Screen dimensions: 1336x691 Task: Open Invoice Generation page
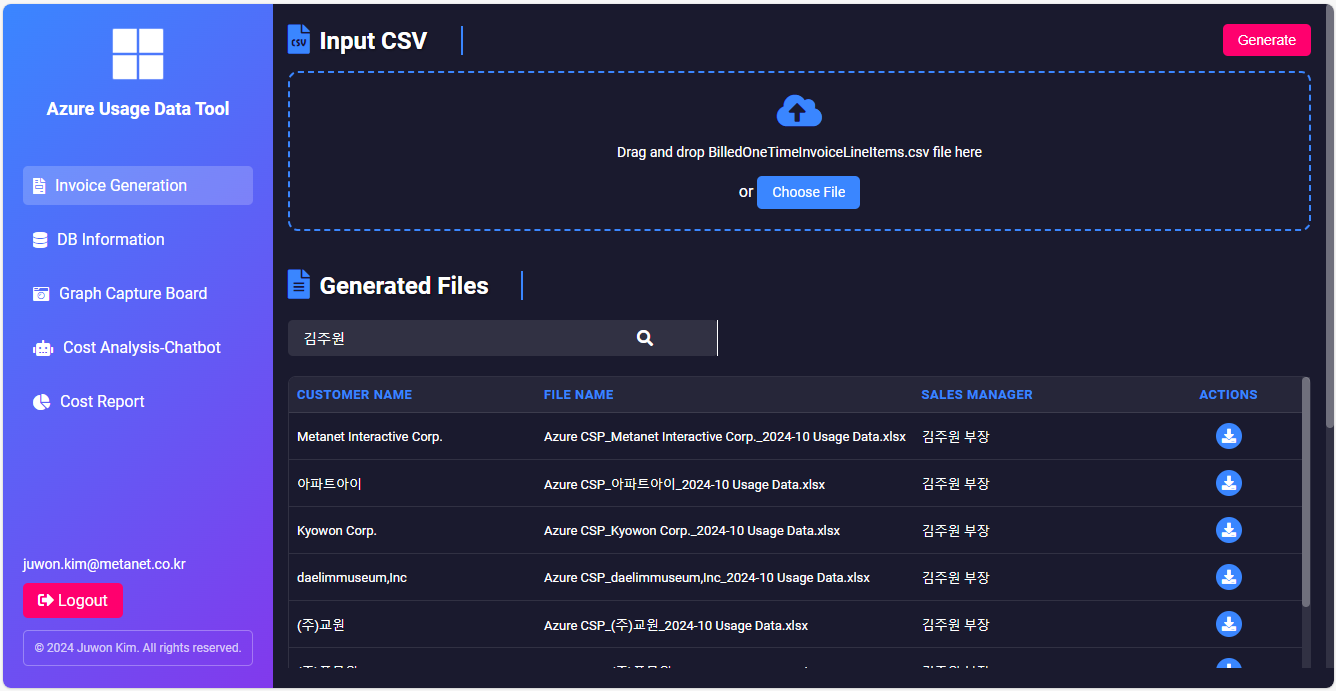138,186
